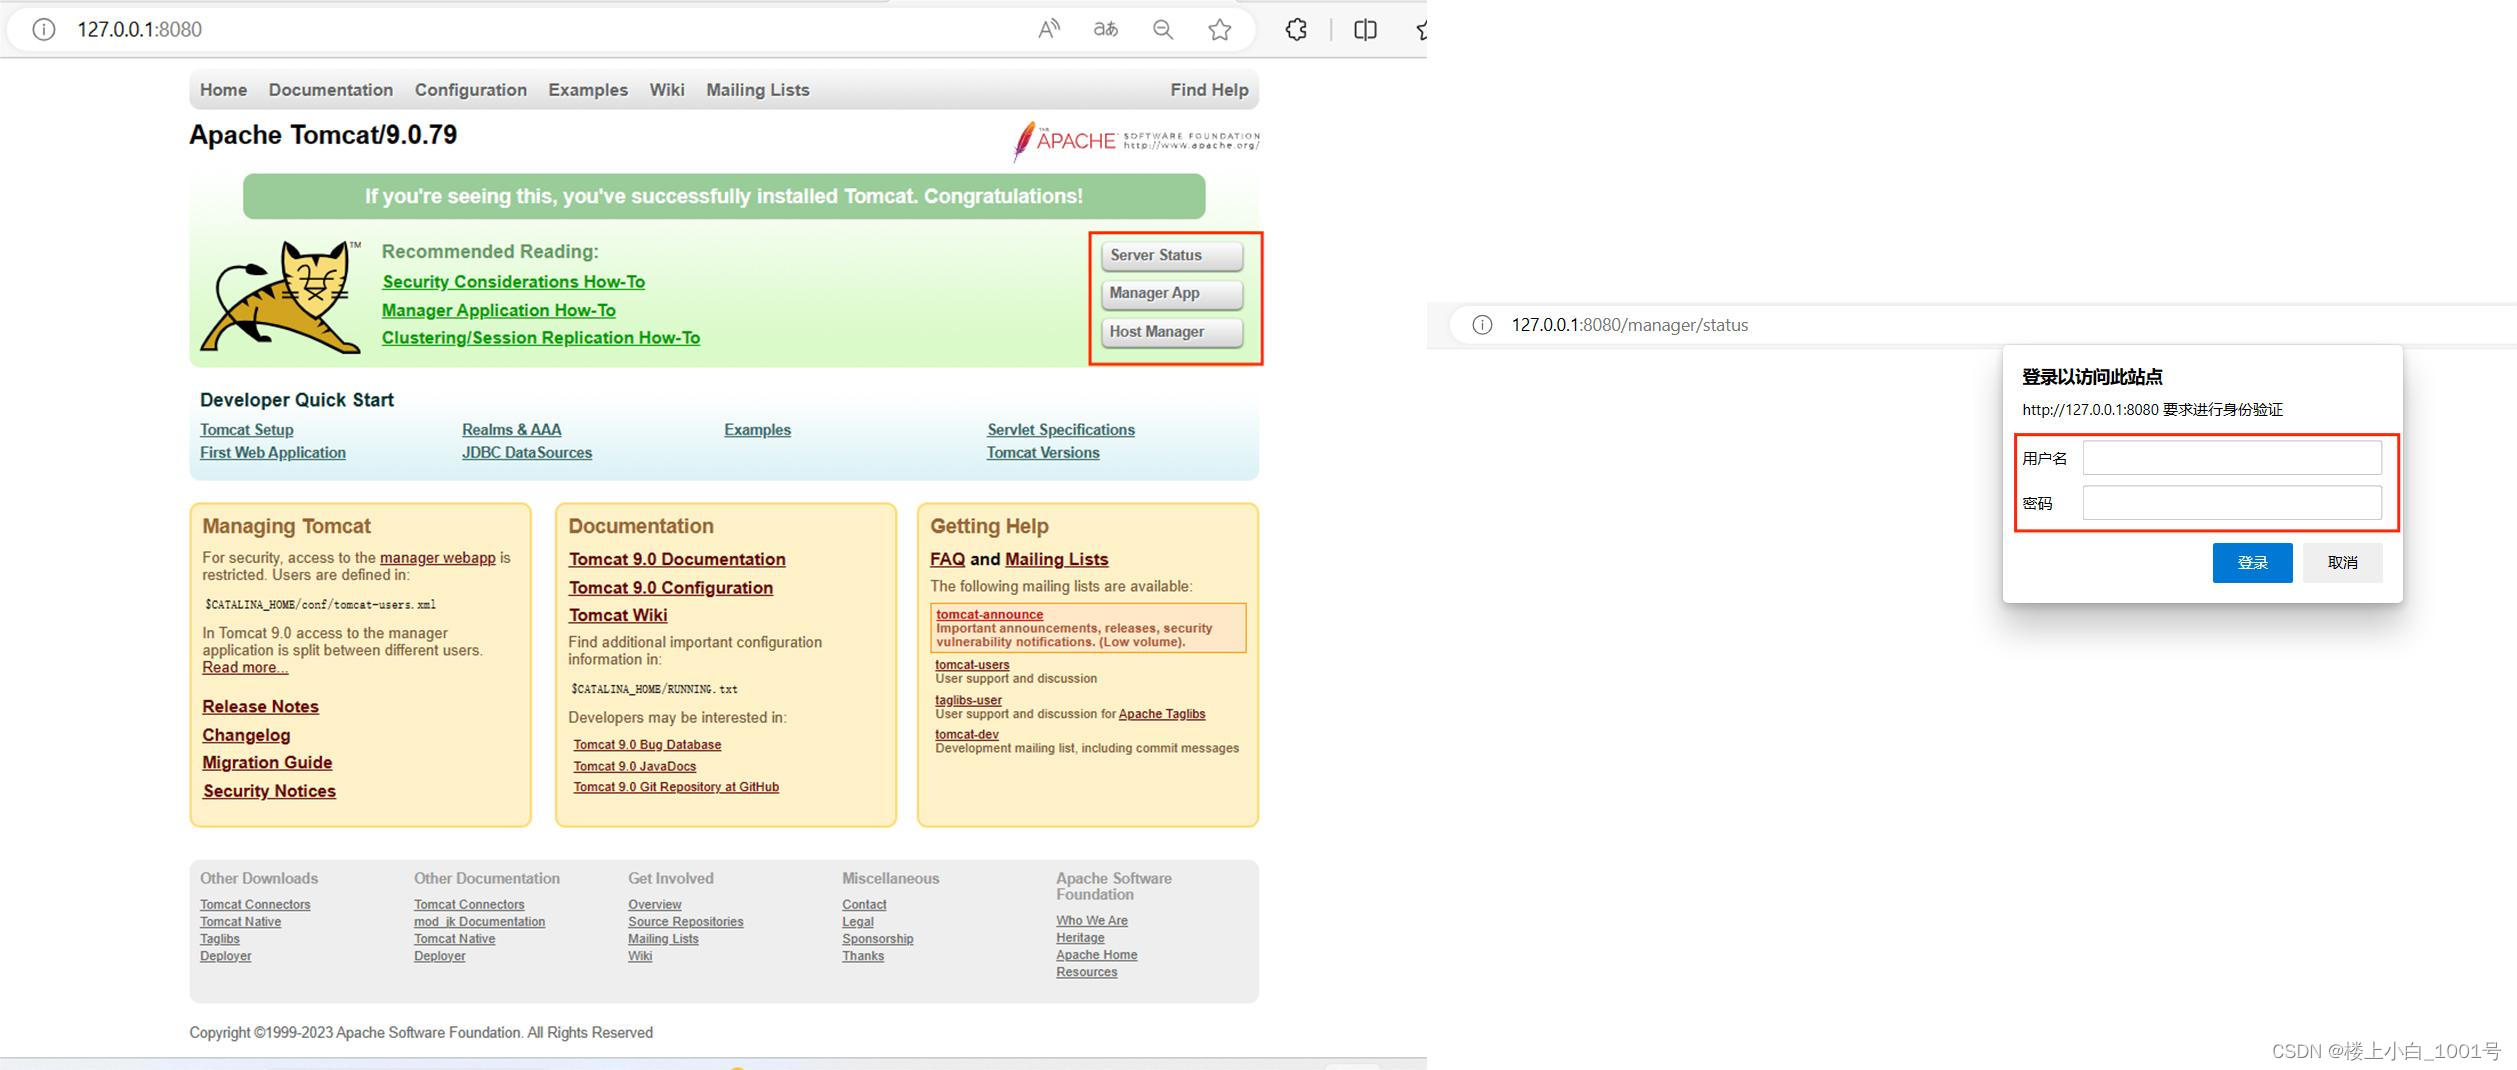The image size is (2517, 1070).
Task: Toggle the split screen icon
Action: (1365, 29)
